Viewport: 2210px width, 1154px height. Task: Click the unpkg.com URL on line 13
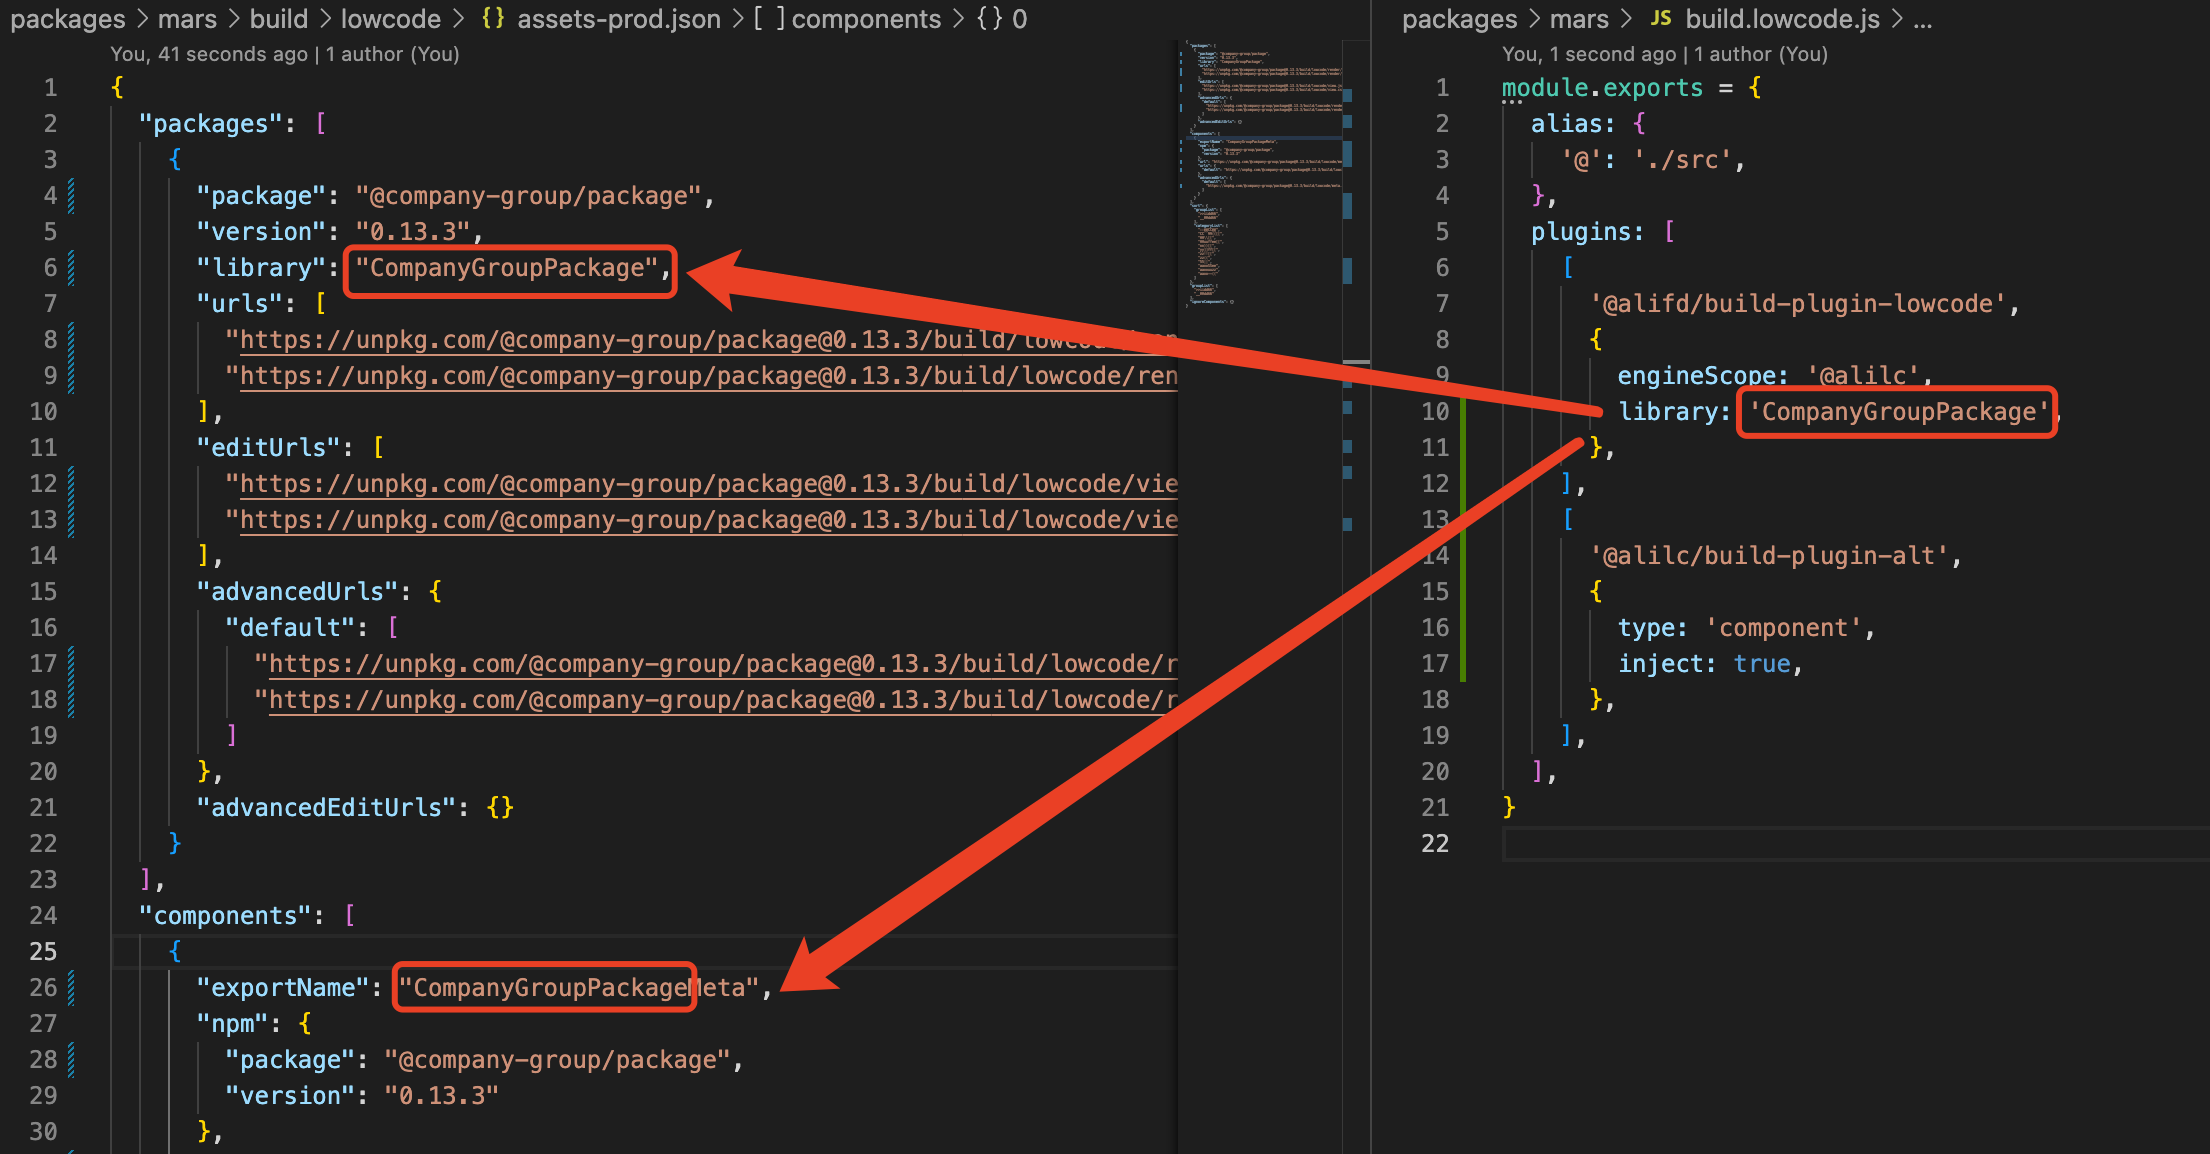coord(600,519)
